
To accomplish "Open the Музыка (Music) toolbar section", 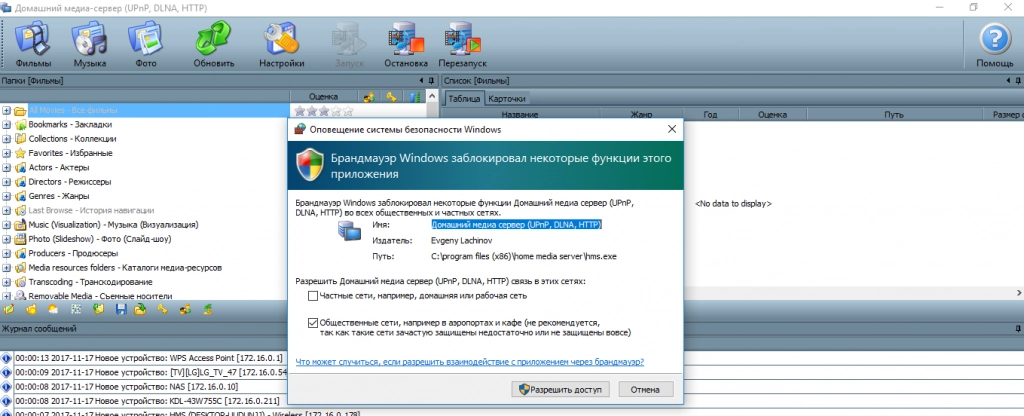I will click(89, 44).
